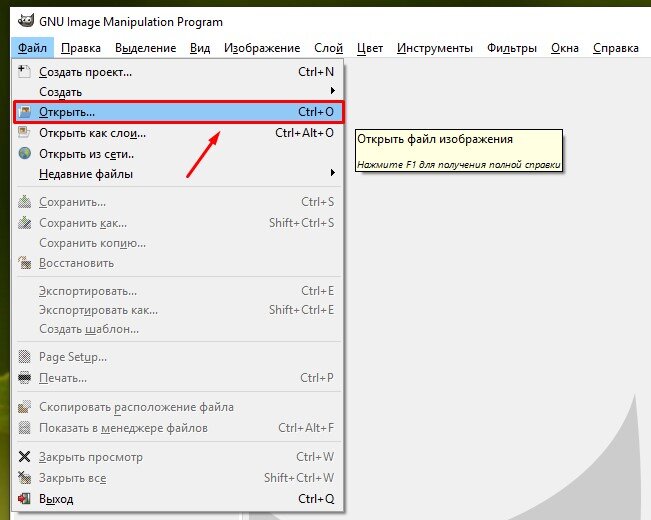Open the Инструменты menu
The height and width of the screenshot is (520, 651).
pos(435,48)
